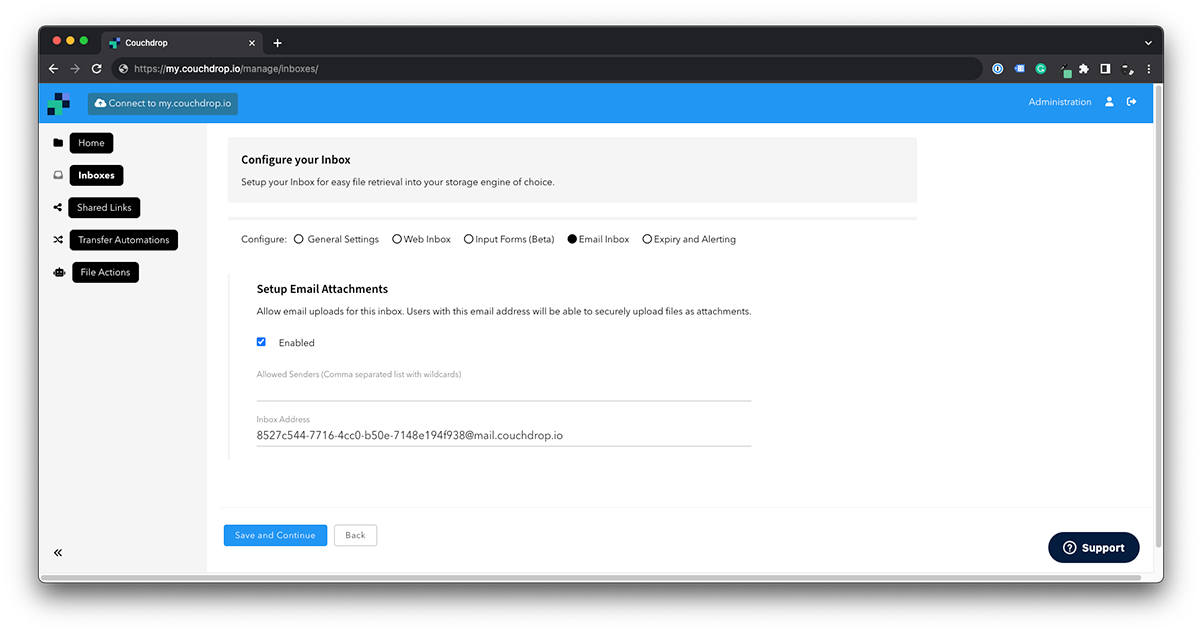Open the browser menu via three-dot icon
1200x631 pixels.
[x=1148, y=68]
